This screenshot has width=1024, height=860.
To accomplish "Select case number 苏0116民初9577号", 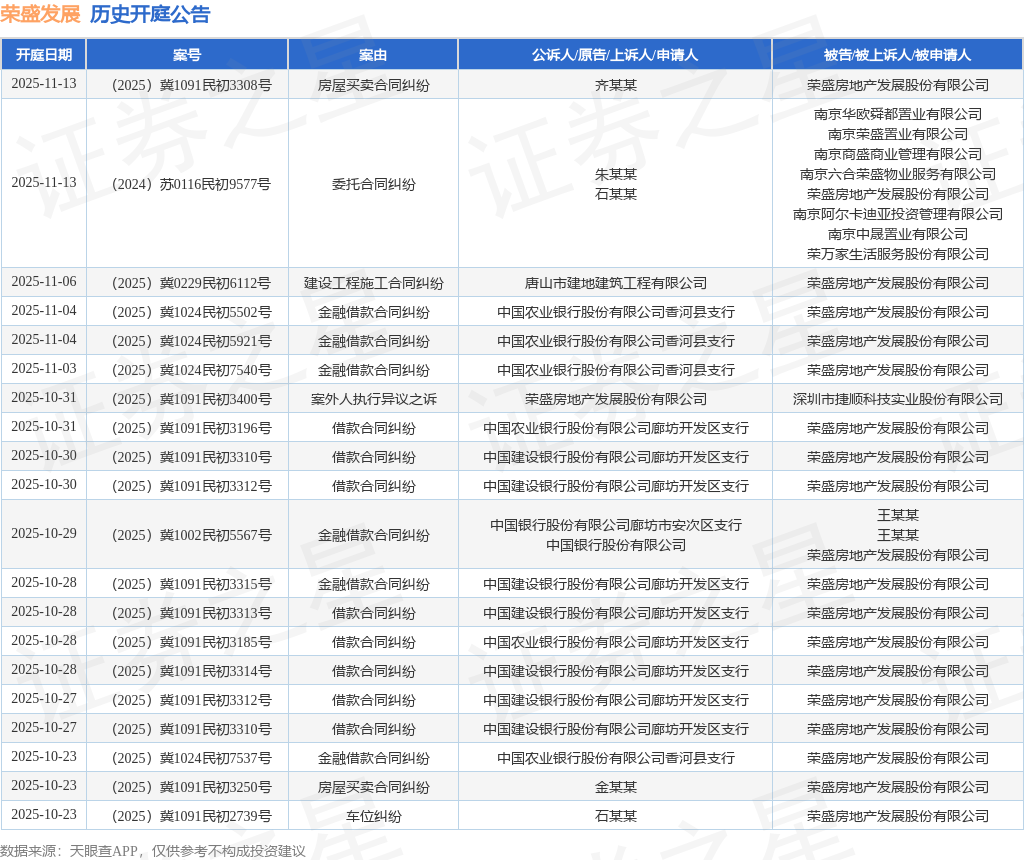I will pos(191,184).
